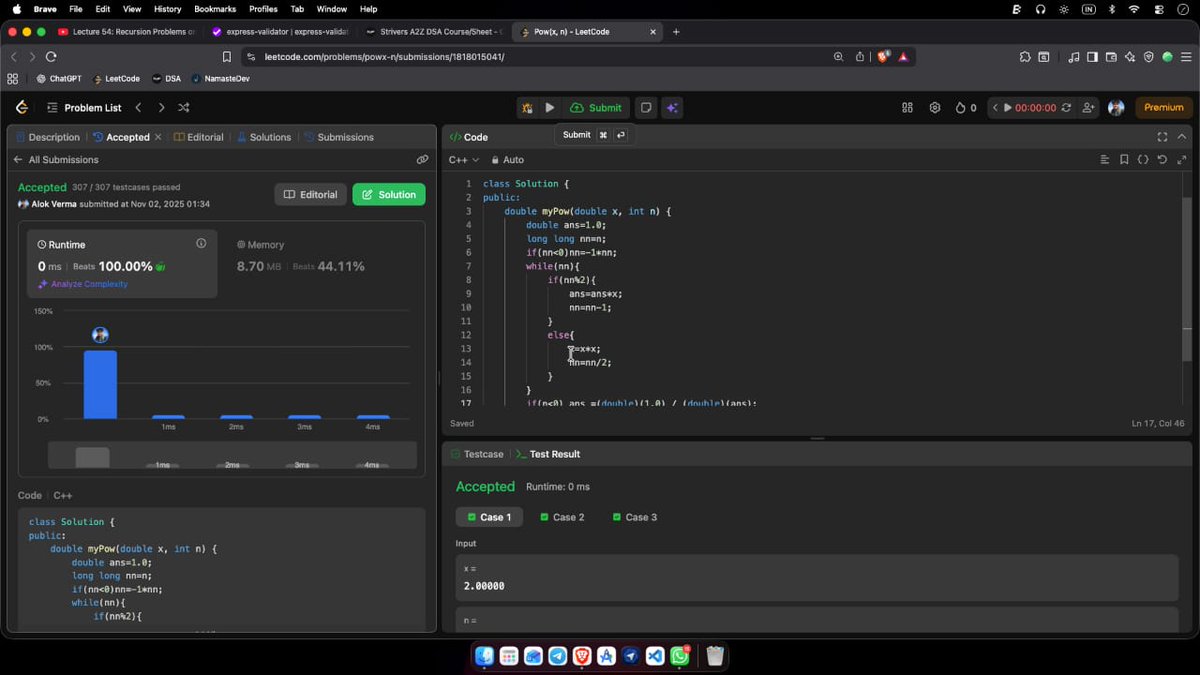Select the Case 2 result
This screenshot has height=675, width=1200.
[562, 517]
